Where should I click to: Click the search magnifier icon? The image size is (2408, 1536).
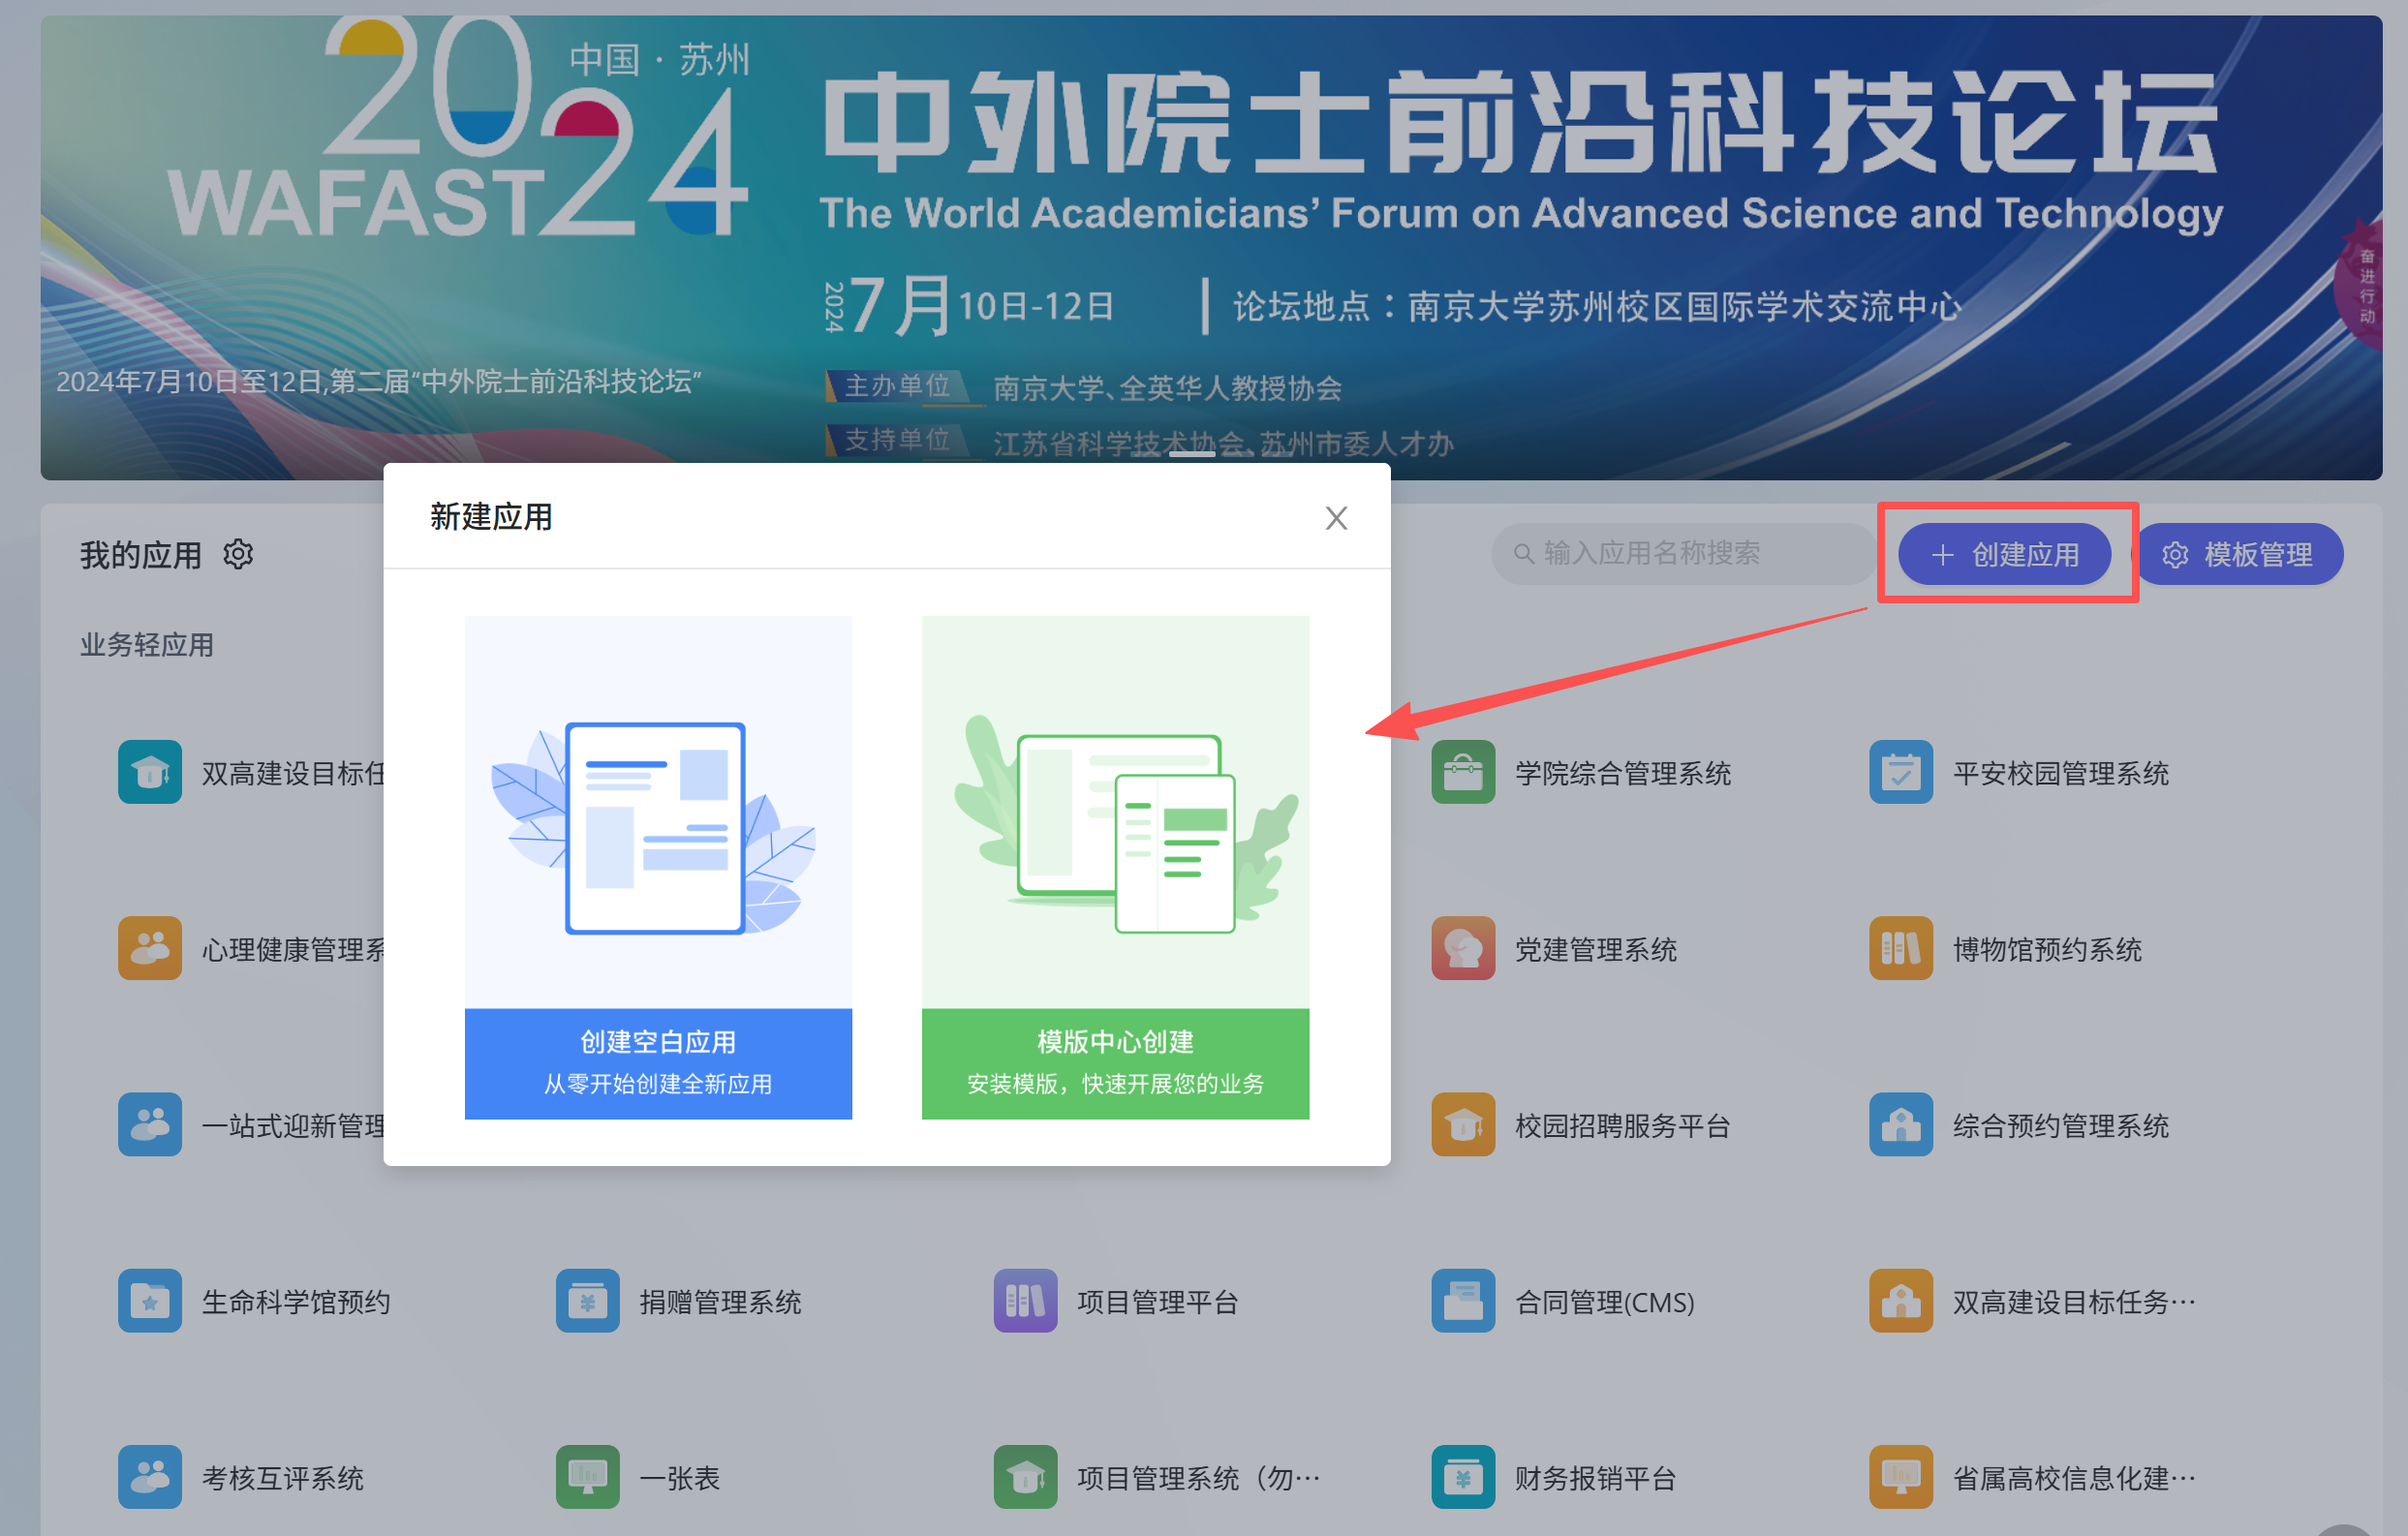1523,554
